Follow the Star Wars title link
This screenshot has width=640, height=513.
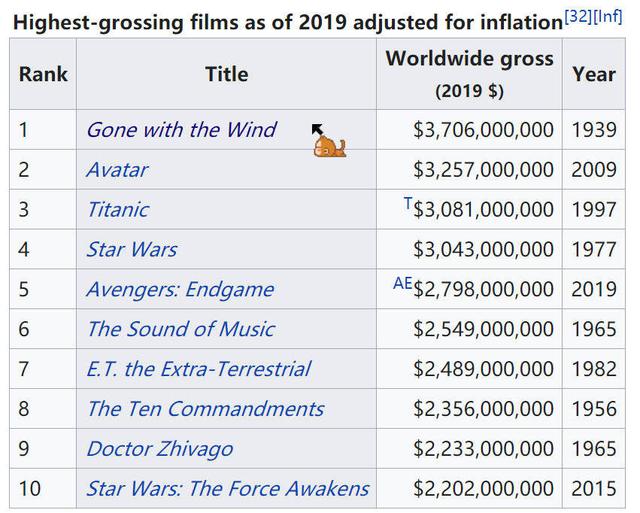click(x=131, y=249)
